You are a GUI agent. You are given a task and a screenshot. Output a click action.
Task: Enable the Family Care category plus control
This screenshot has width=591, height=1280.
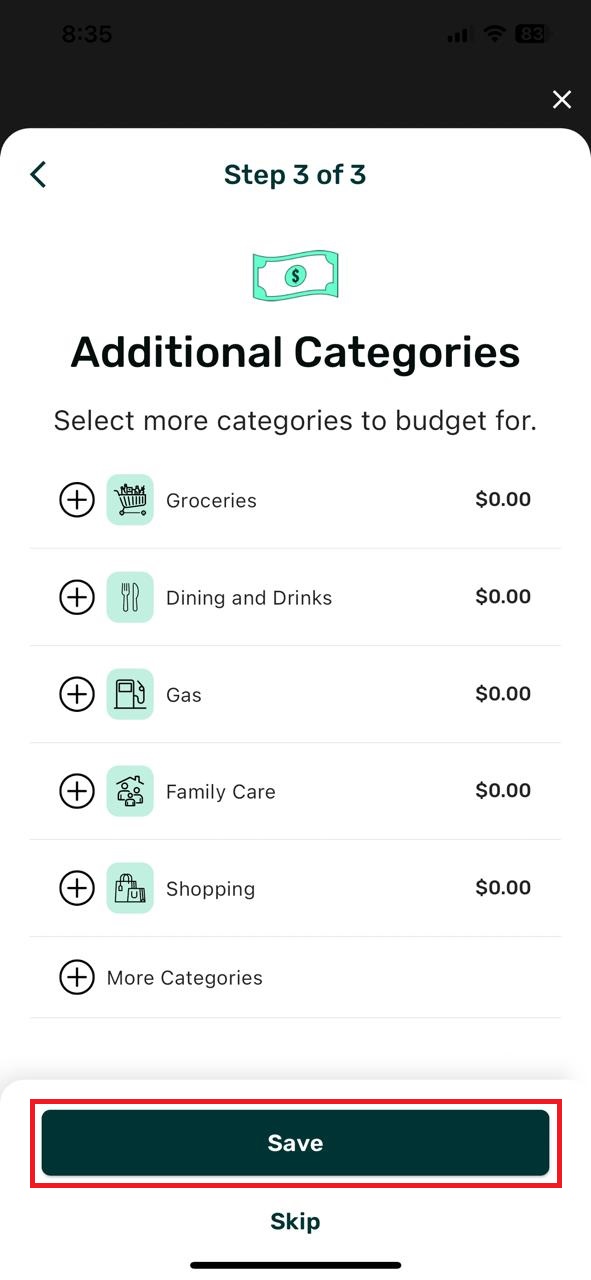[77, 791]
